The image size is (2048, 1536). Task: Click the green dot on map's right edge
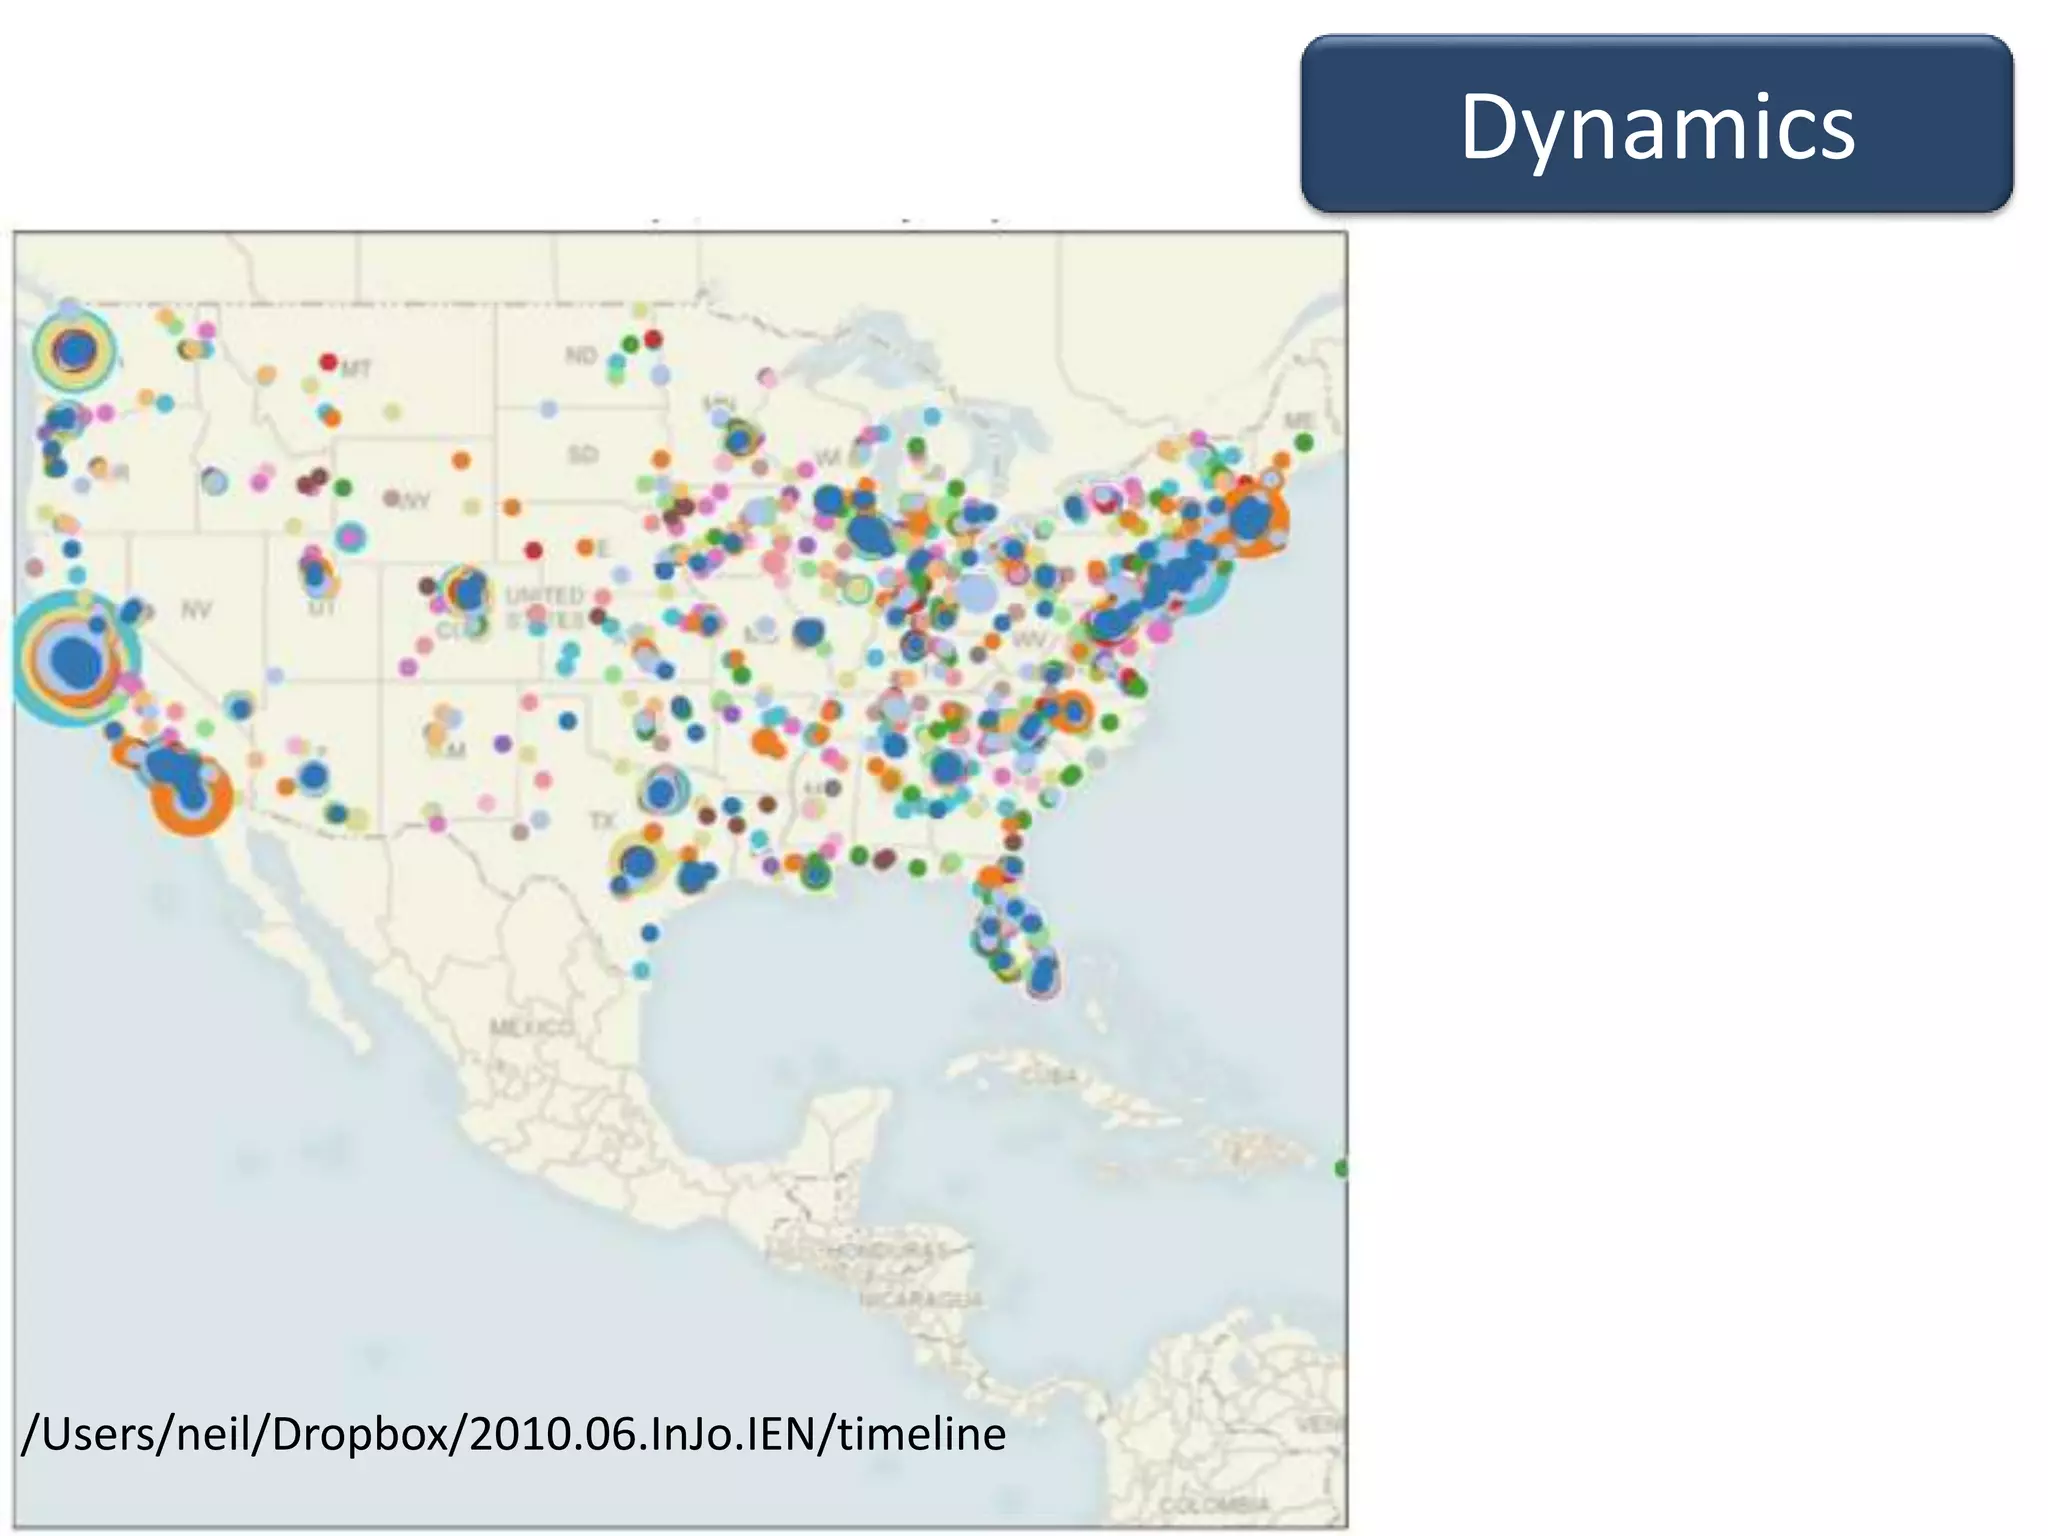(x=1342, y=1167)
